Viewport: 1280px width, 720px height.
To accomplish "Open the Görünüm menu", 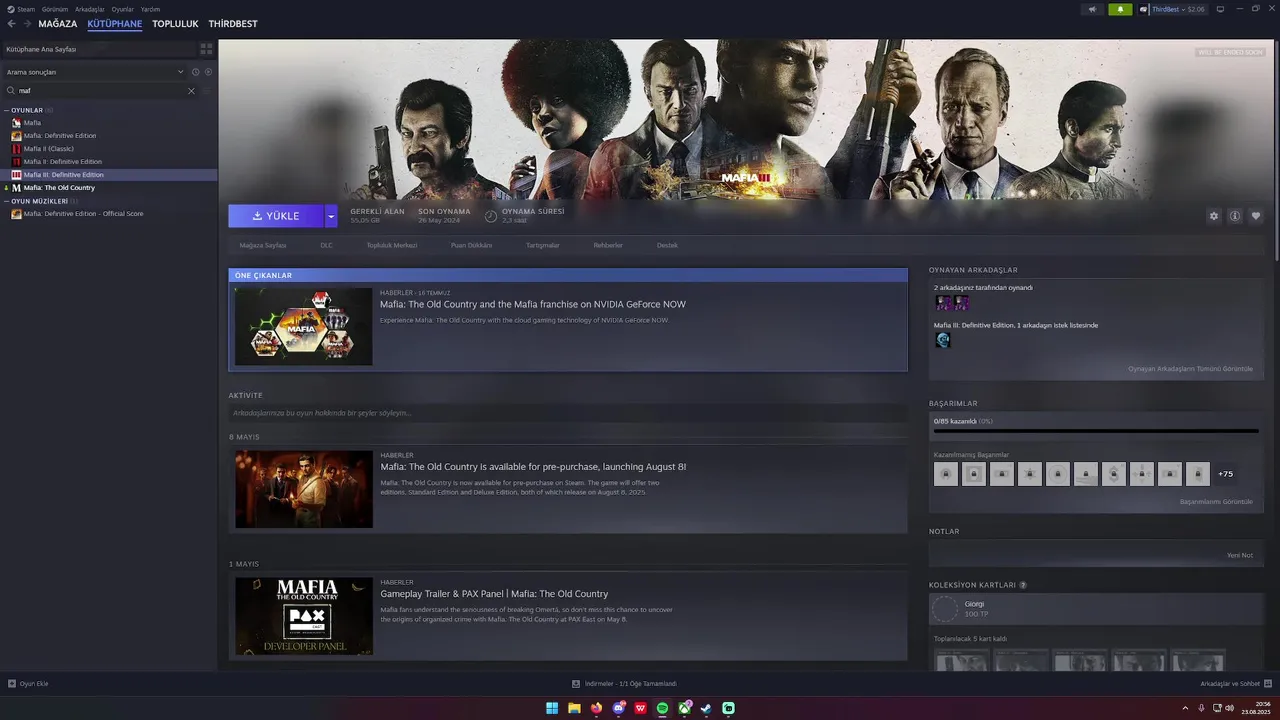I will (x=55, y=9).
